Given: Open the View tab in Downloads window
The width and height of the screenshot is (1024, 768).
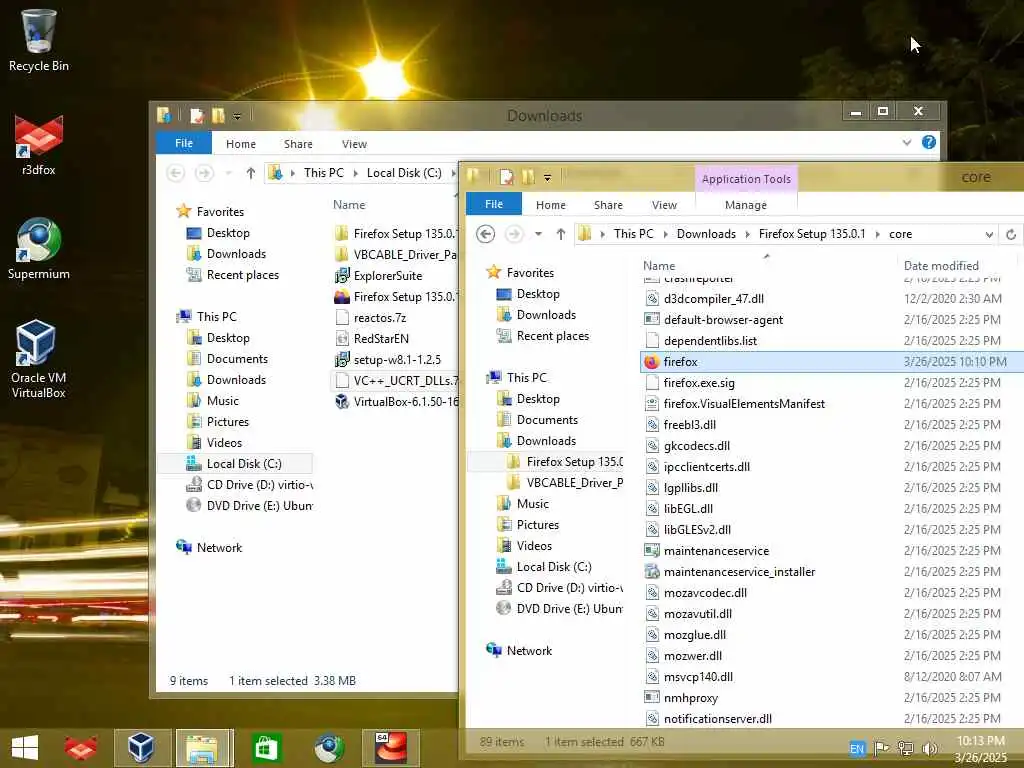Looking at the screenshot, I should pos(354,144).
